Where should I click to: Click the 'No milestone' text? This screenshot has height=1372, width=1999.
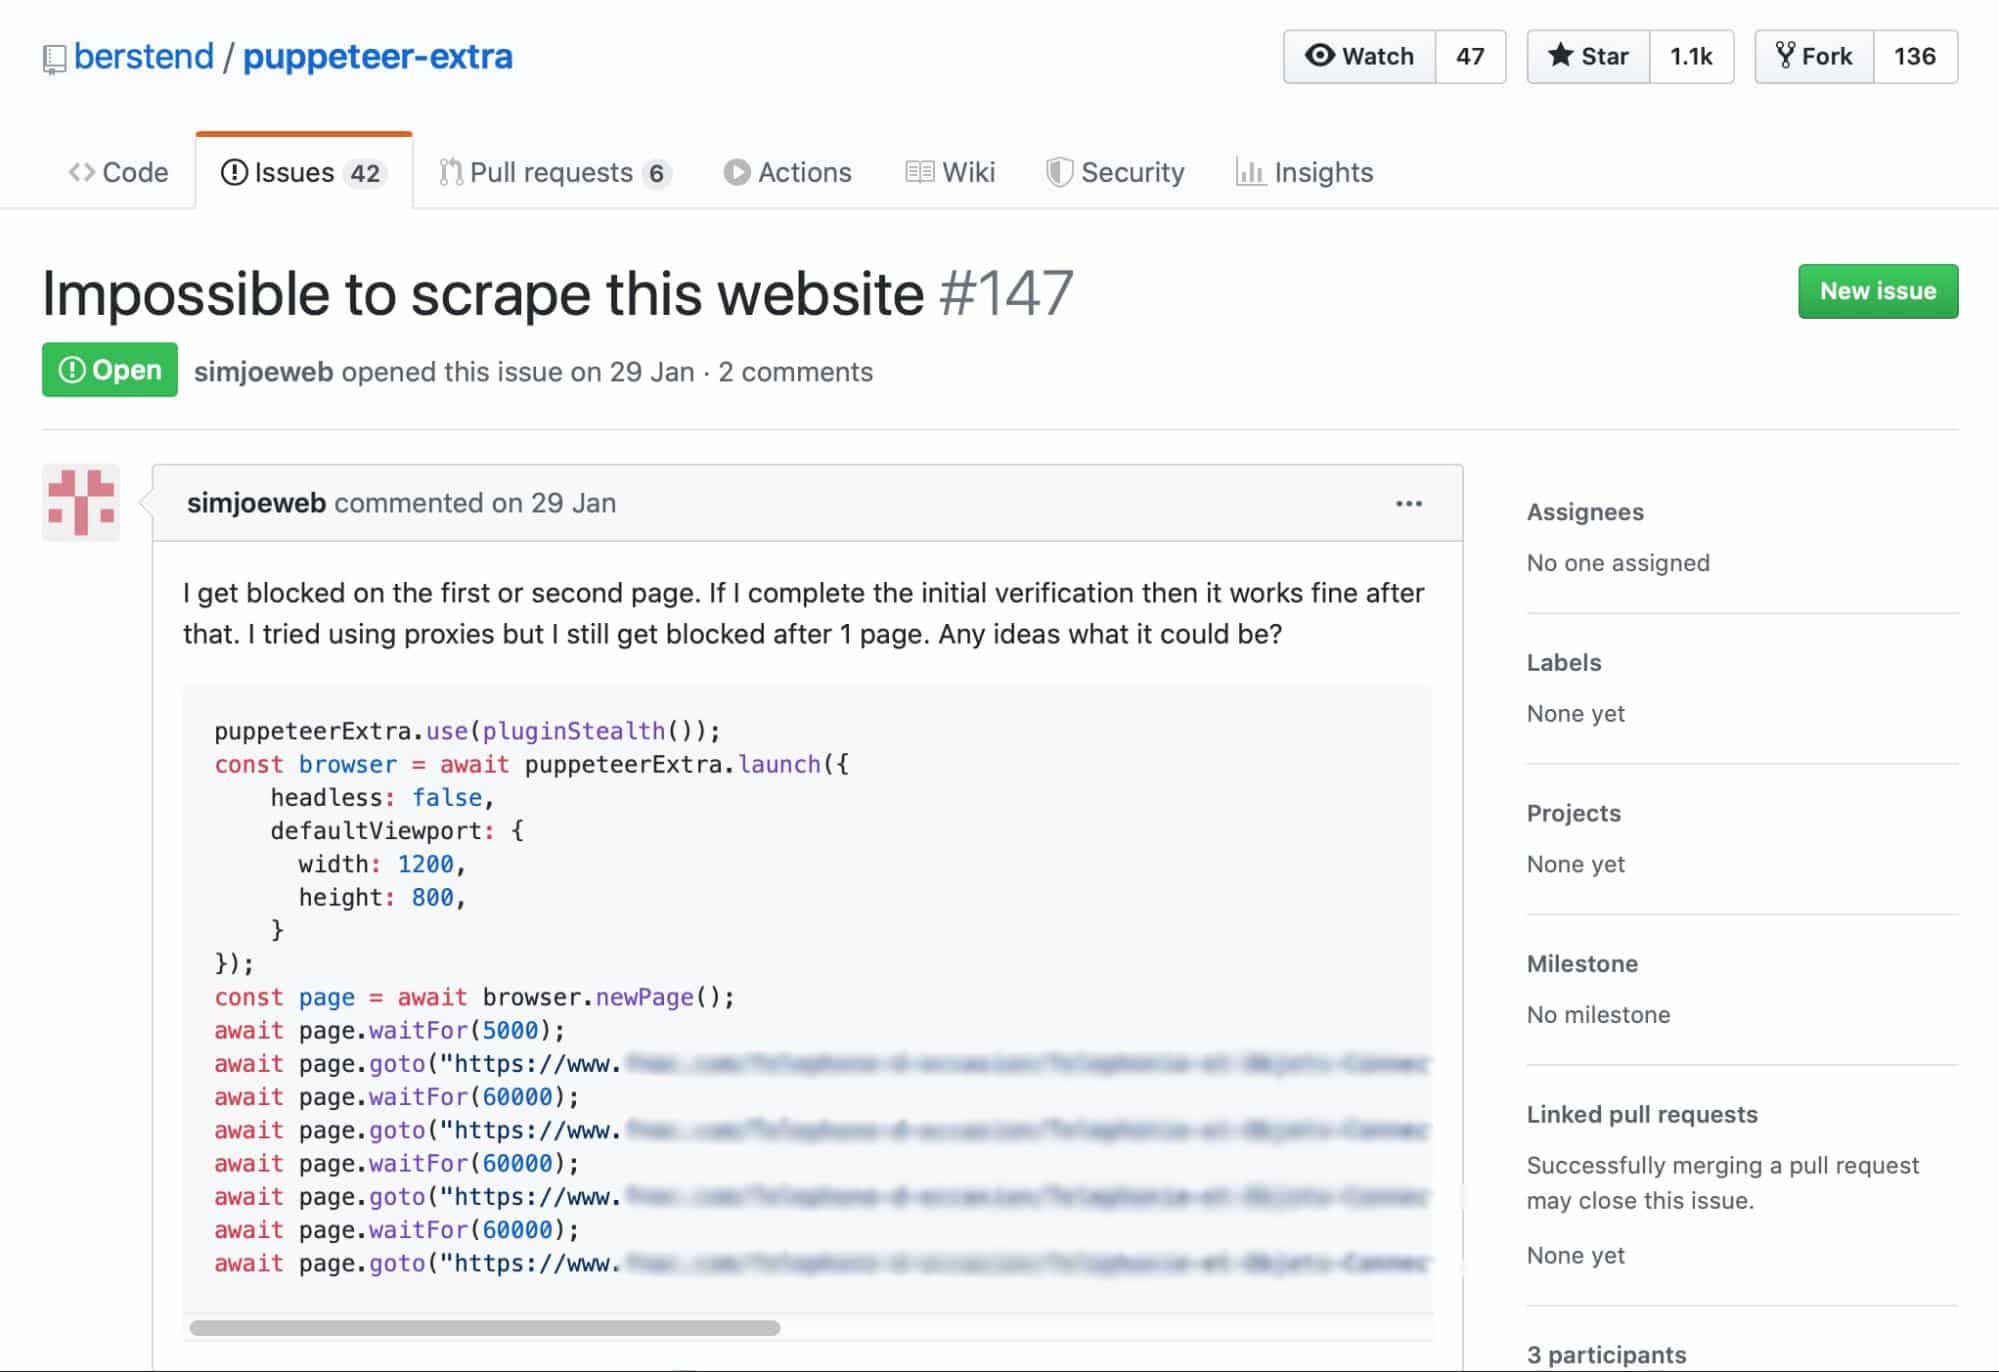click(x=1598, y=1015)
